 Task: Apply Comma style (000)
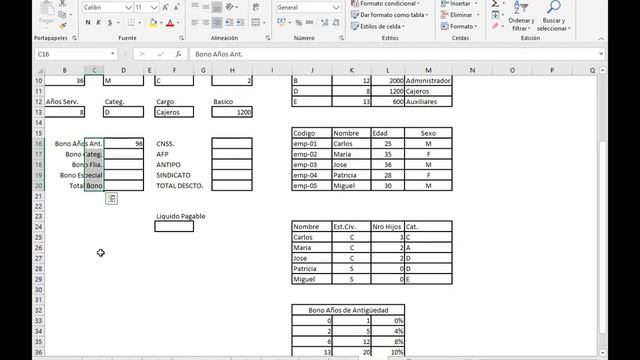310,23
